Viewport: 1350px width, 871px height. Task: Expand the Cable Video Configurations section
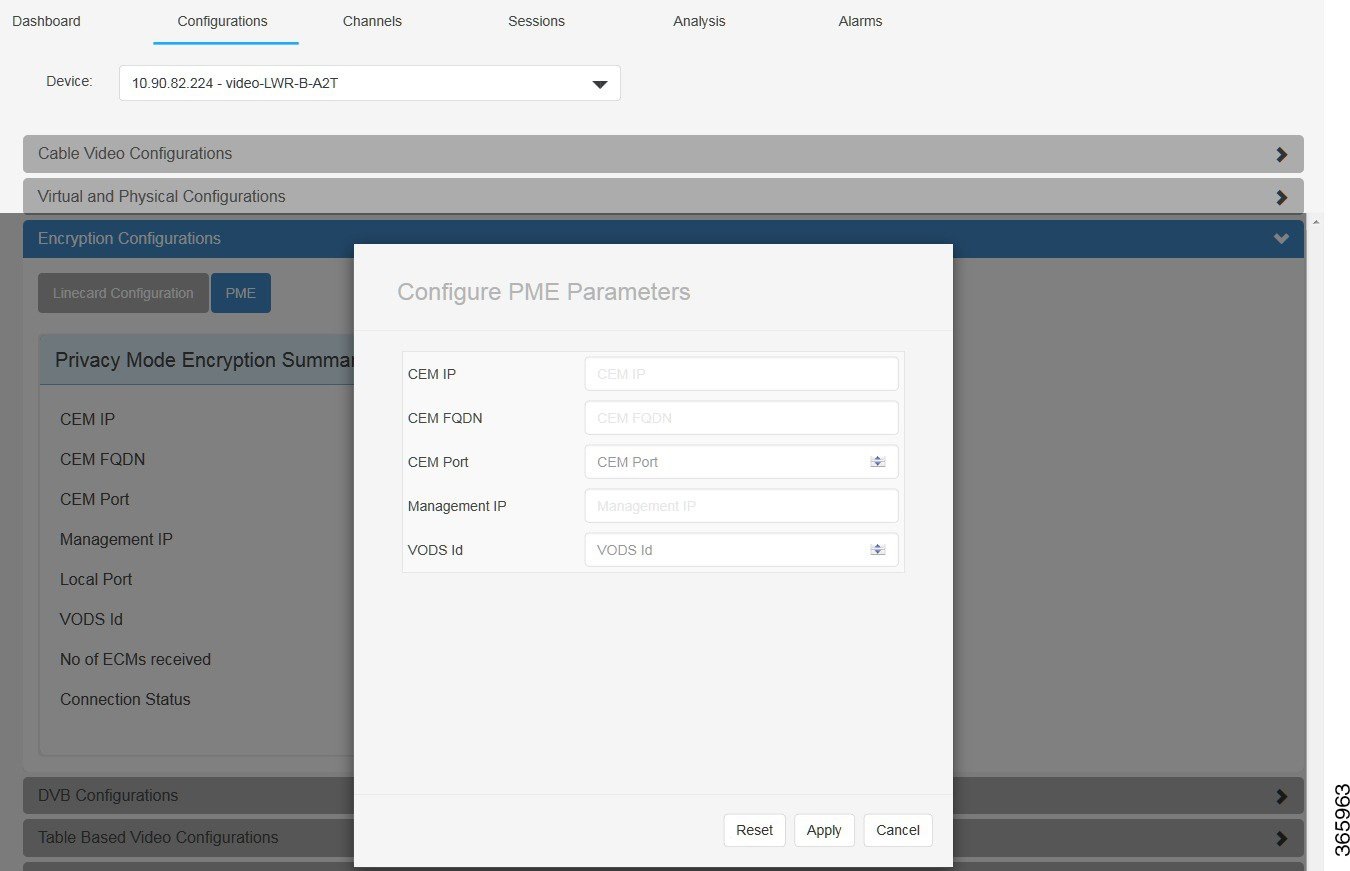click(x=1281, y=153)
